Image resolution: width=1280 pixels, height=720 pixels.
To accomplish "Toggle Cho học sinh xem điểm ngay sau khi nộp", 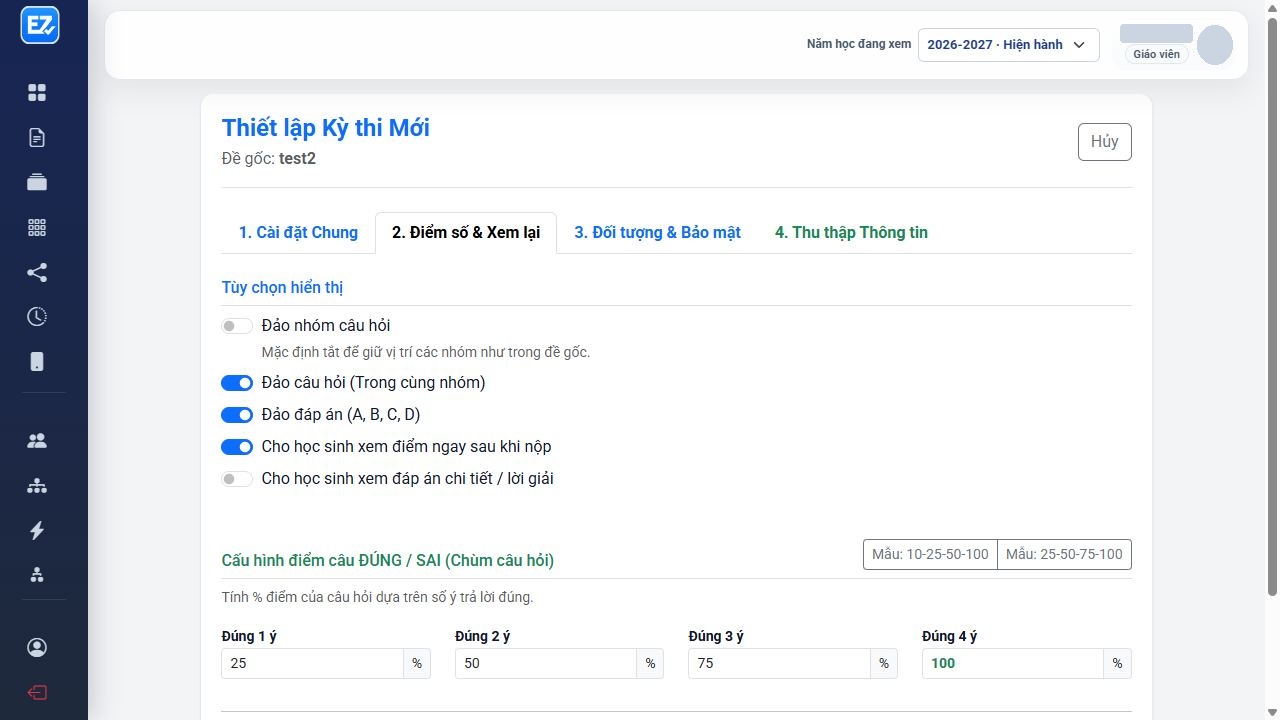I will pos(237,447).
